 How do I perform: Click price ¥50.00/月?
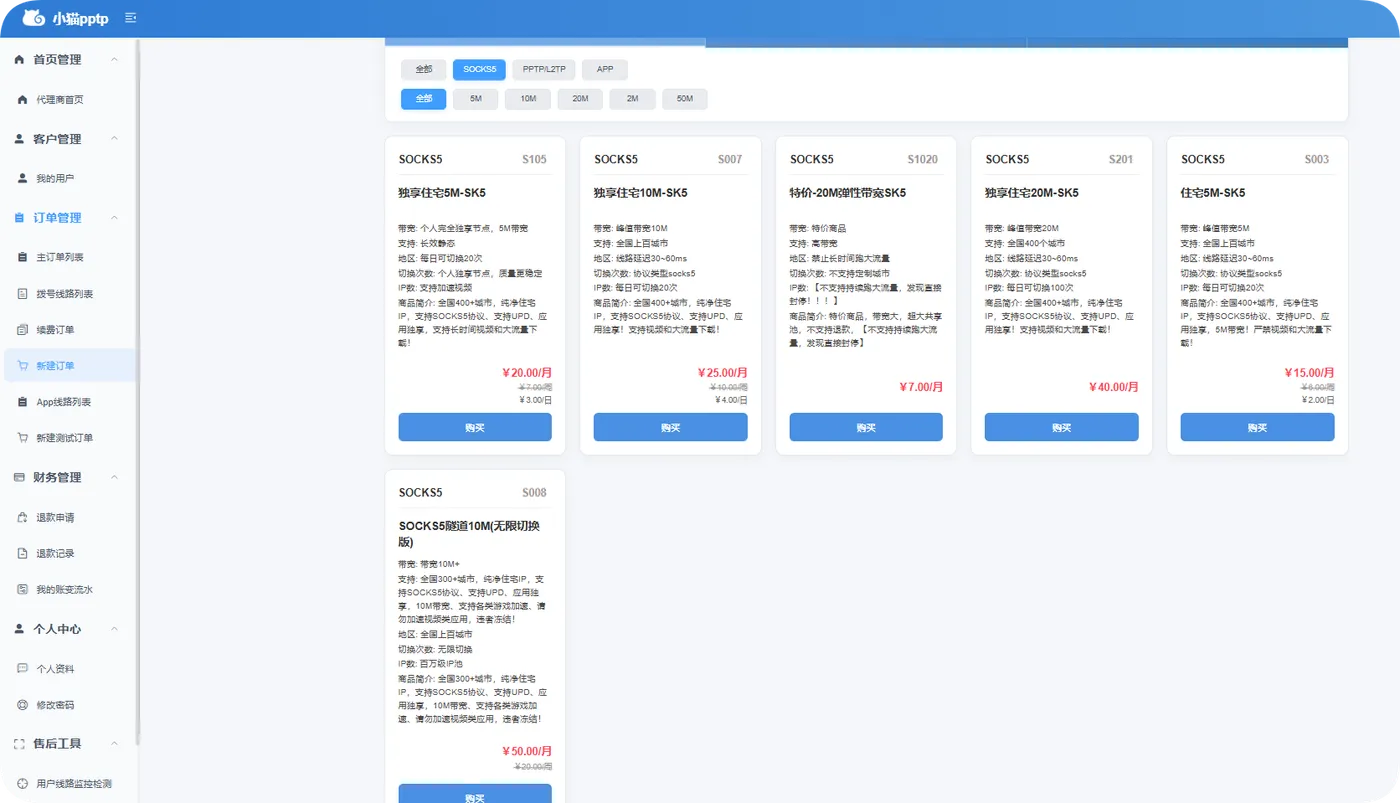point(526,752)
